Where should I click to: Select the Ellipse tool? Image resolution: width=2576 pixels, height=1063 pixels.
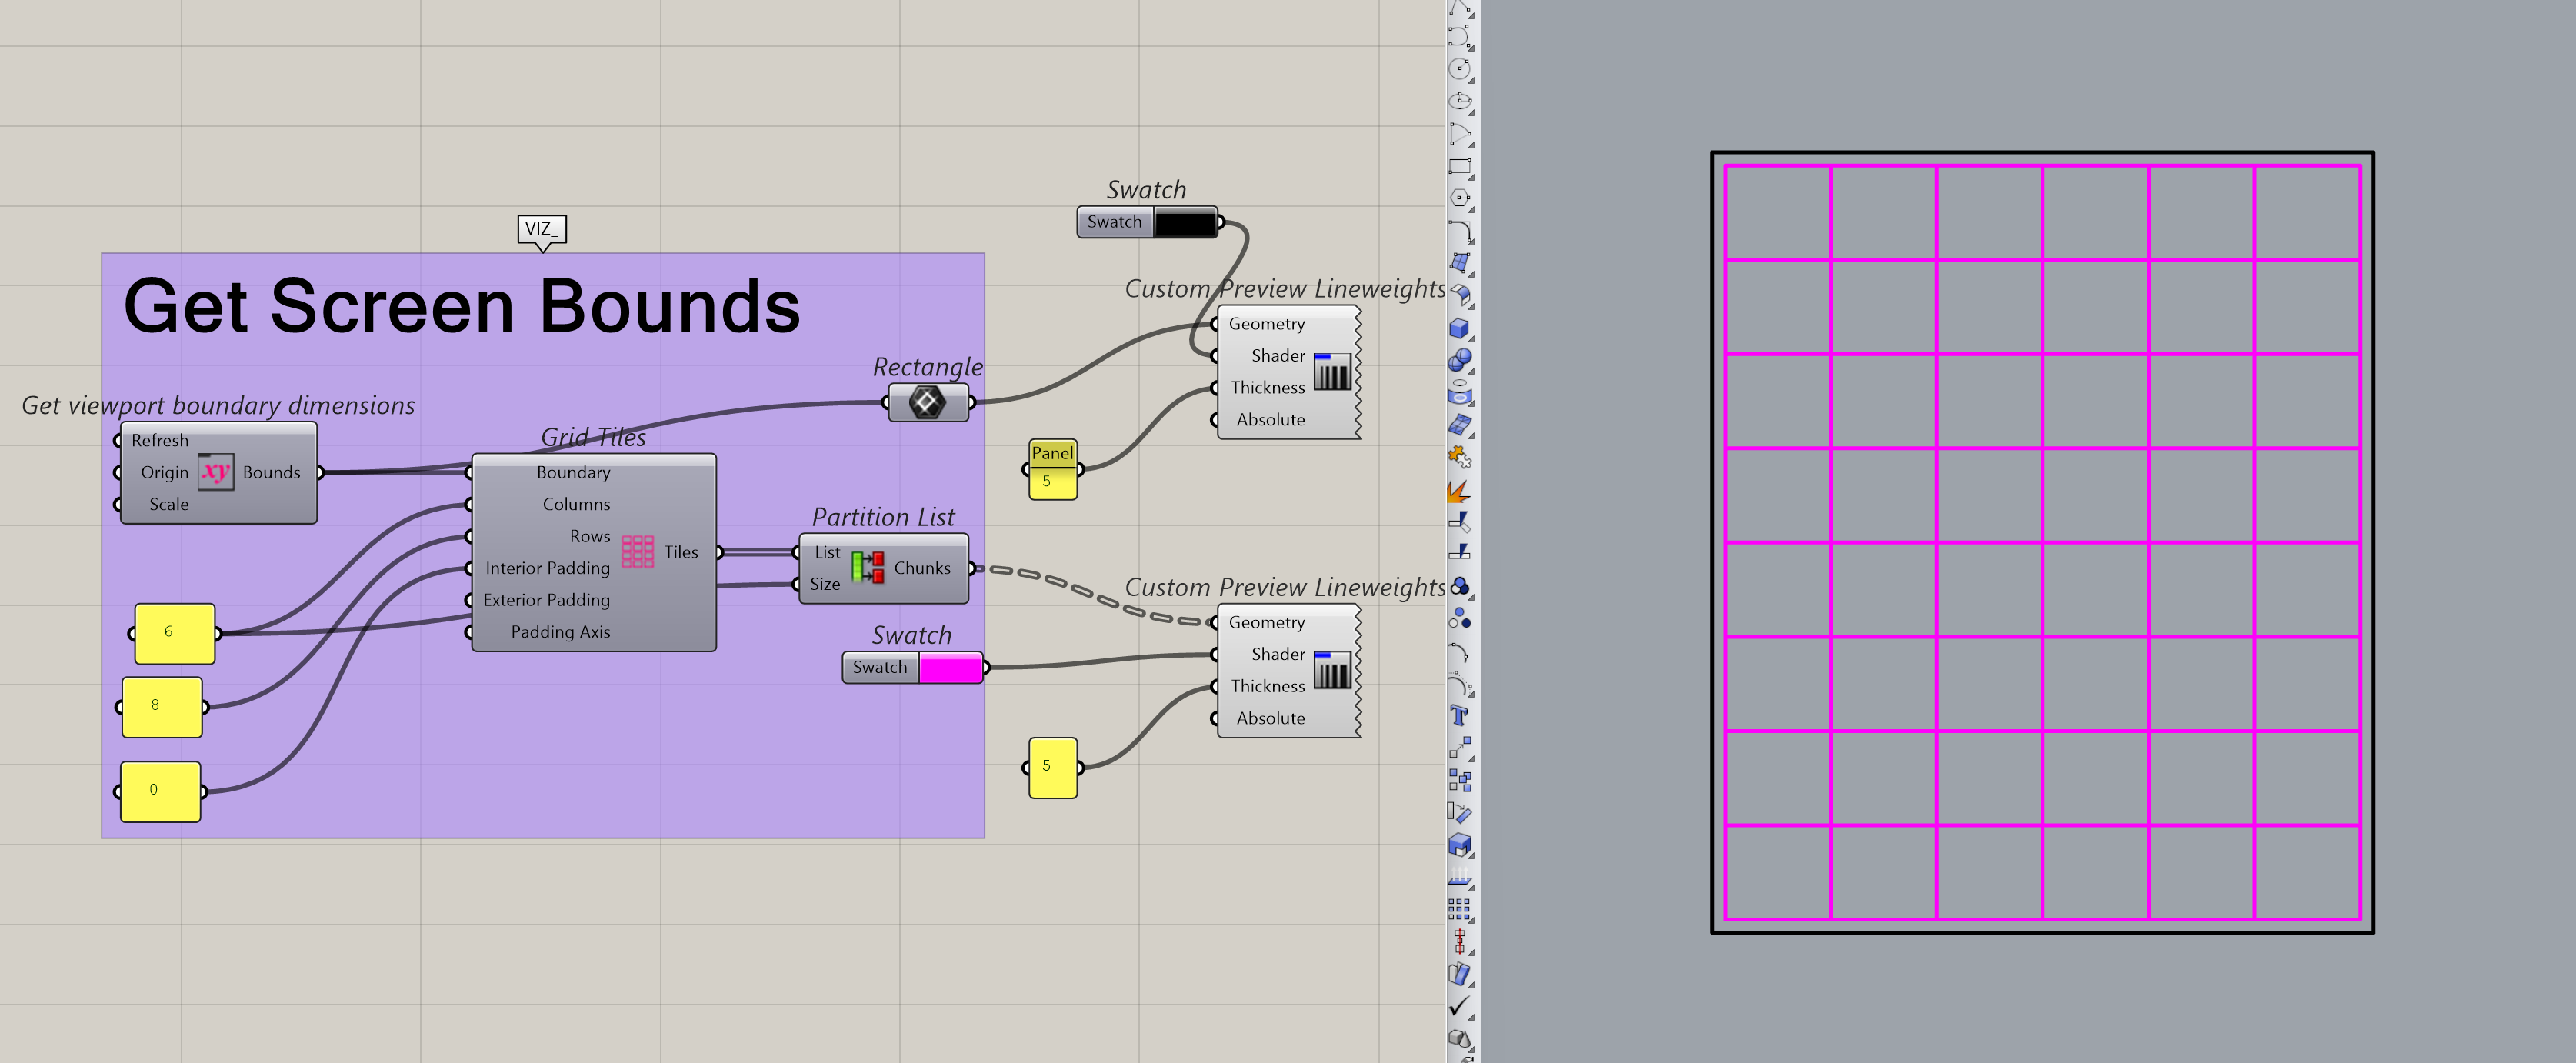coord(1459,101)
